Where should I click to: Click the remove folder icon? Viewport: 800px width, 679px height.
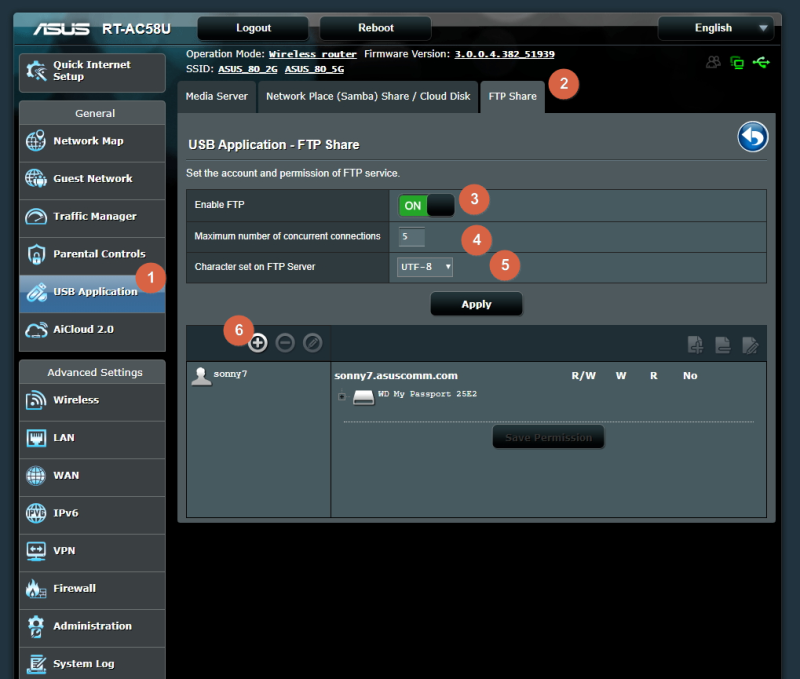722,345
